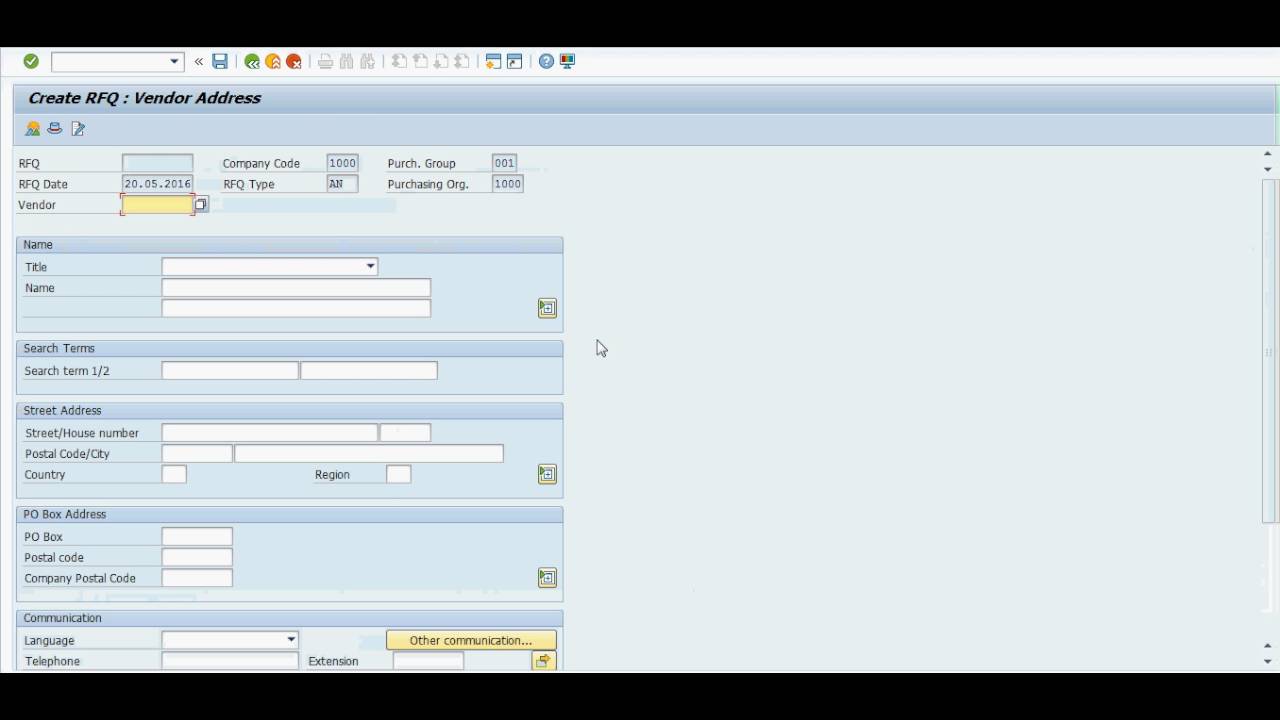Screen dimensions: 1280x720
Task: Open the command field dropdown
Action: (x=174, y=62)
